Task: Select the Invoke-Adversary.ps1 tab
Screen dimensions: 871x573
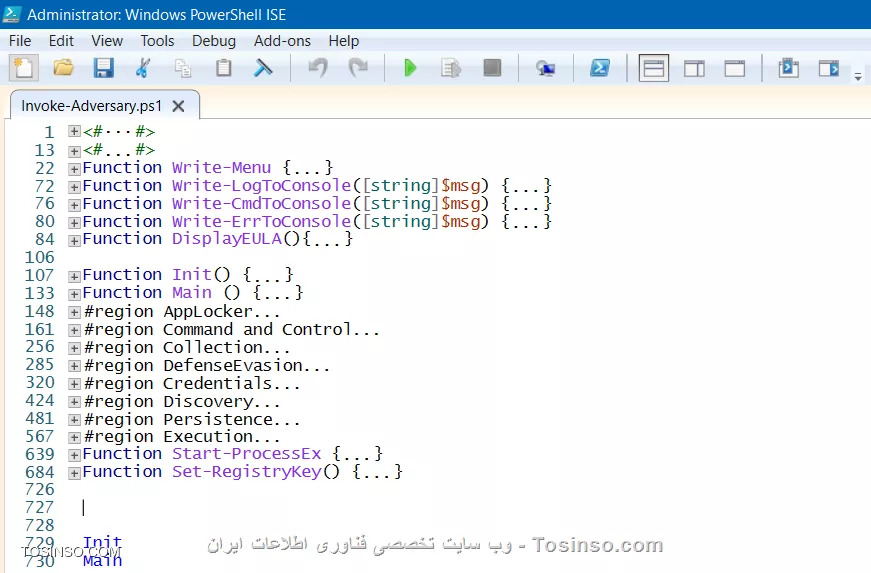Action: pos(92,105)
